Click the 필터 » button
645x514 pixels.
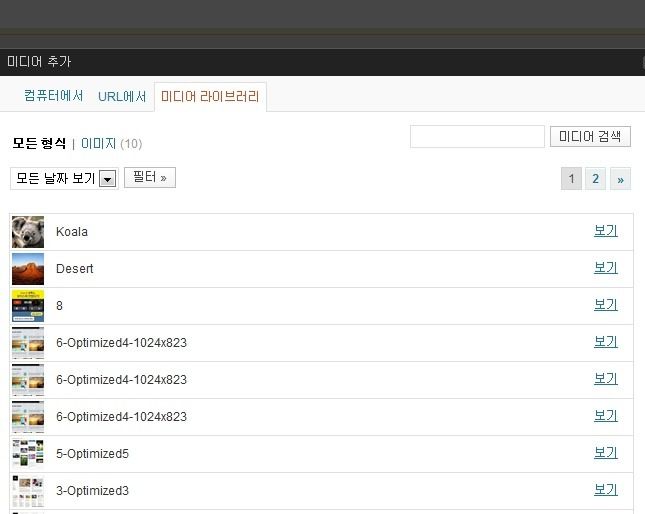[150, 177]
